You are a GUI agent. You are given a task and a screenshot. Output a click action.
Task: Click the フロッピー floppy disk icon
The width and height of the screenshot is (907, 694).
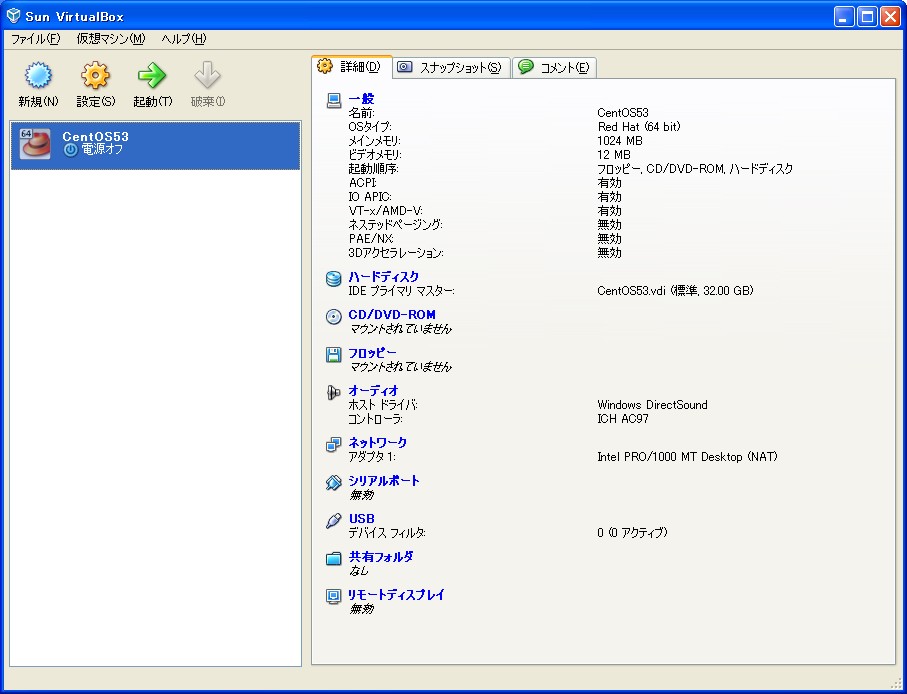pos(334,355)
